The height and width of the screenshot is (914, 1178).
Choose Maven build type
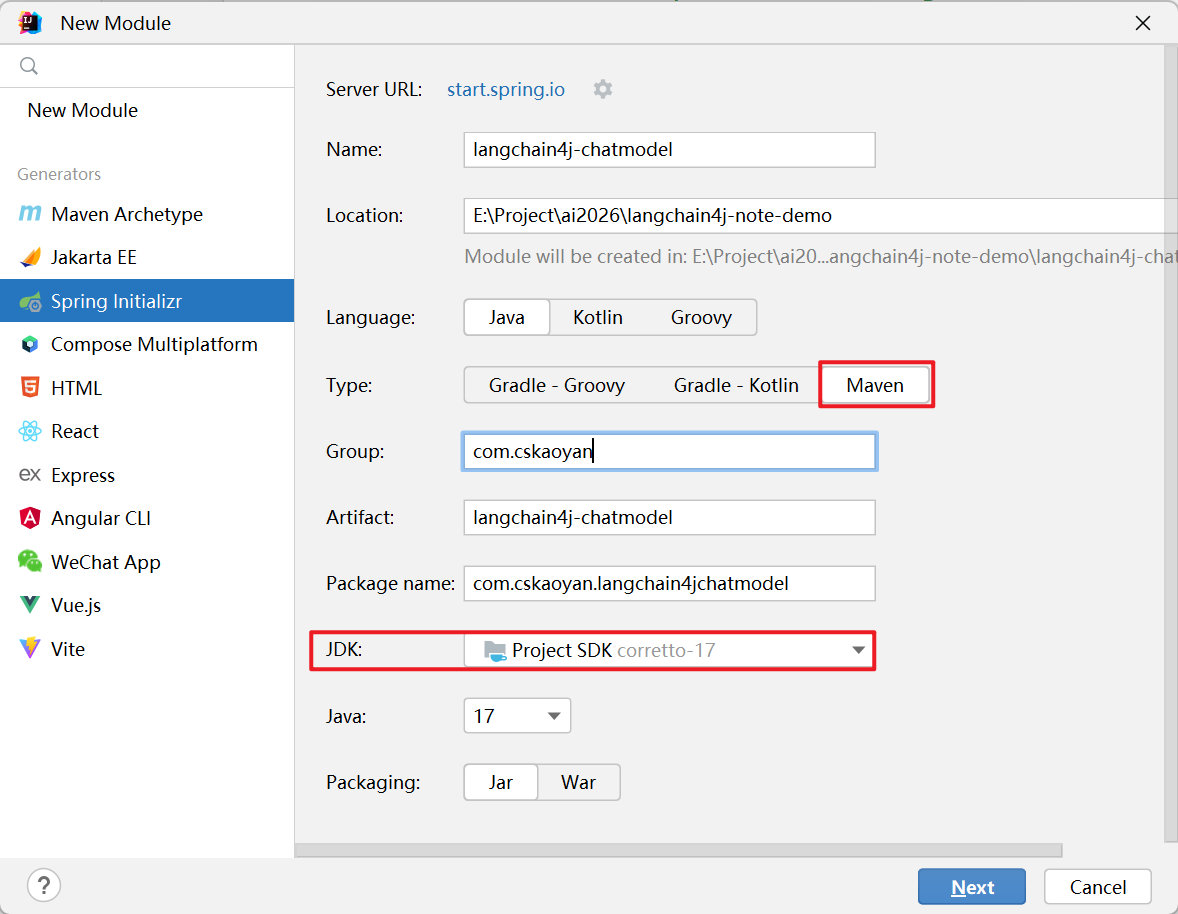(875, 385)
